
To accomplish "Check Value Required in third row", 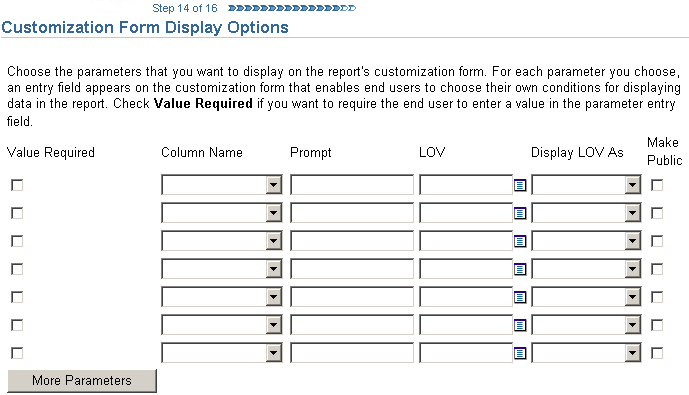I will 17,241.
